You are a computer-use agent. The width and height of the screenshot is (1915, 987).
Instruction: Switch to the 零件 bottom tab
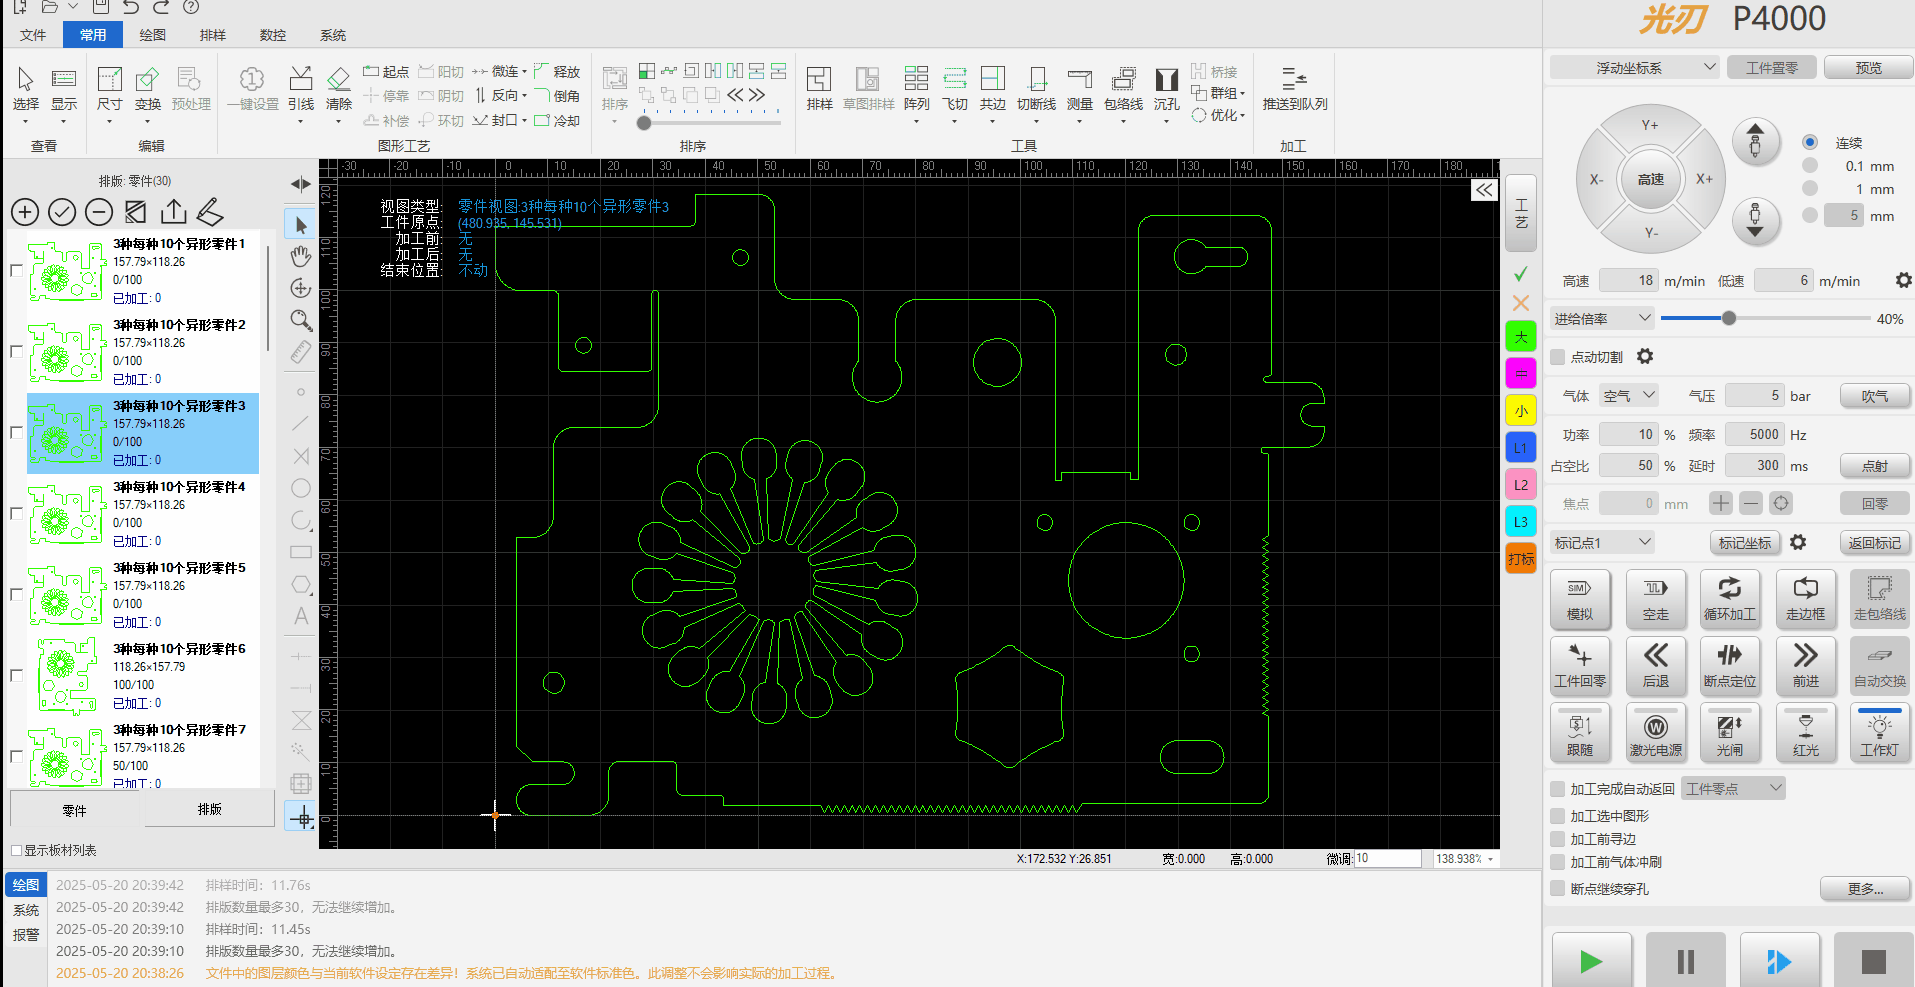75,810
